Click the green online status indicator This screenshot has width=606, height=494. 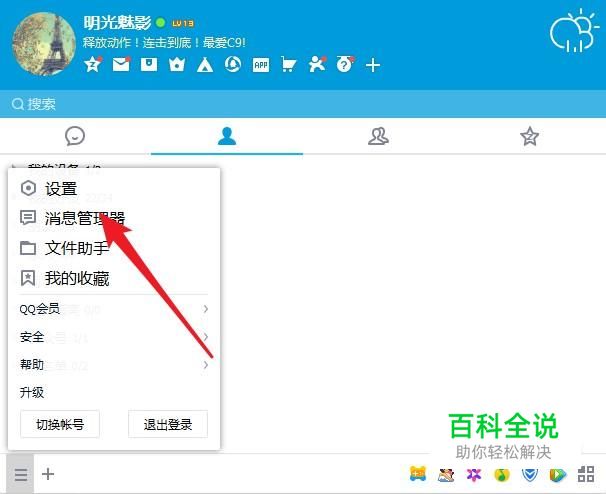[160, 23]
